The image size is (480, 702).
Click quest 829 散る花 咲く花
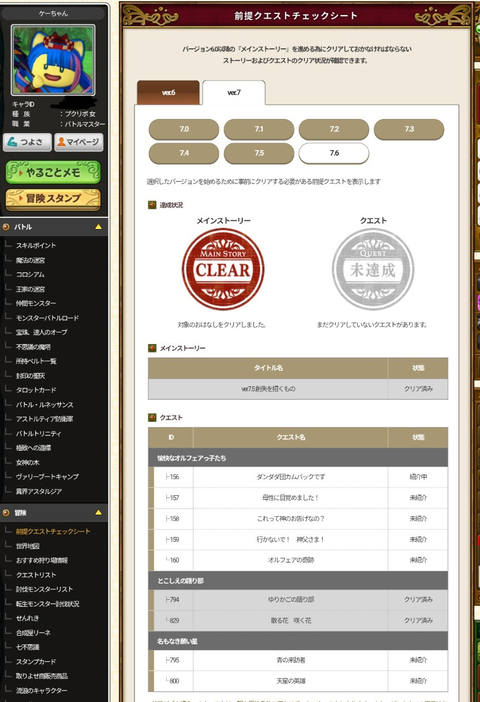[x=291, y=621]
